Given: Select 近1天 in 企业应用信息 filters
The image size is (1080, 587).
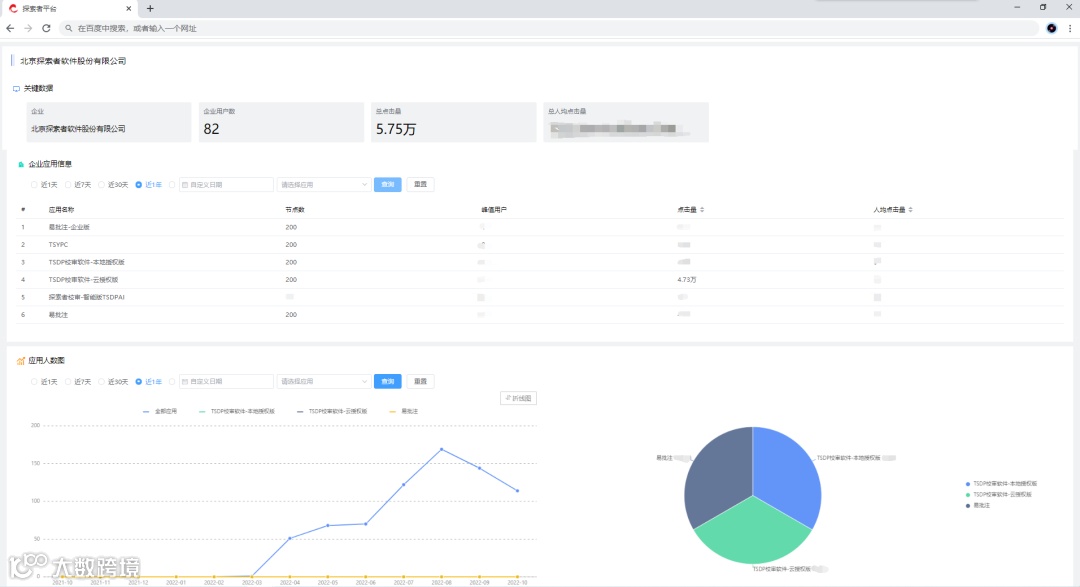Looking at the screenshot, I should pos(44,185).
